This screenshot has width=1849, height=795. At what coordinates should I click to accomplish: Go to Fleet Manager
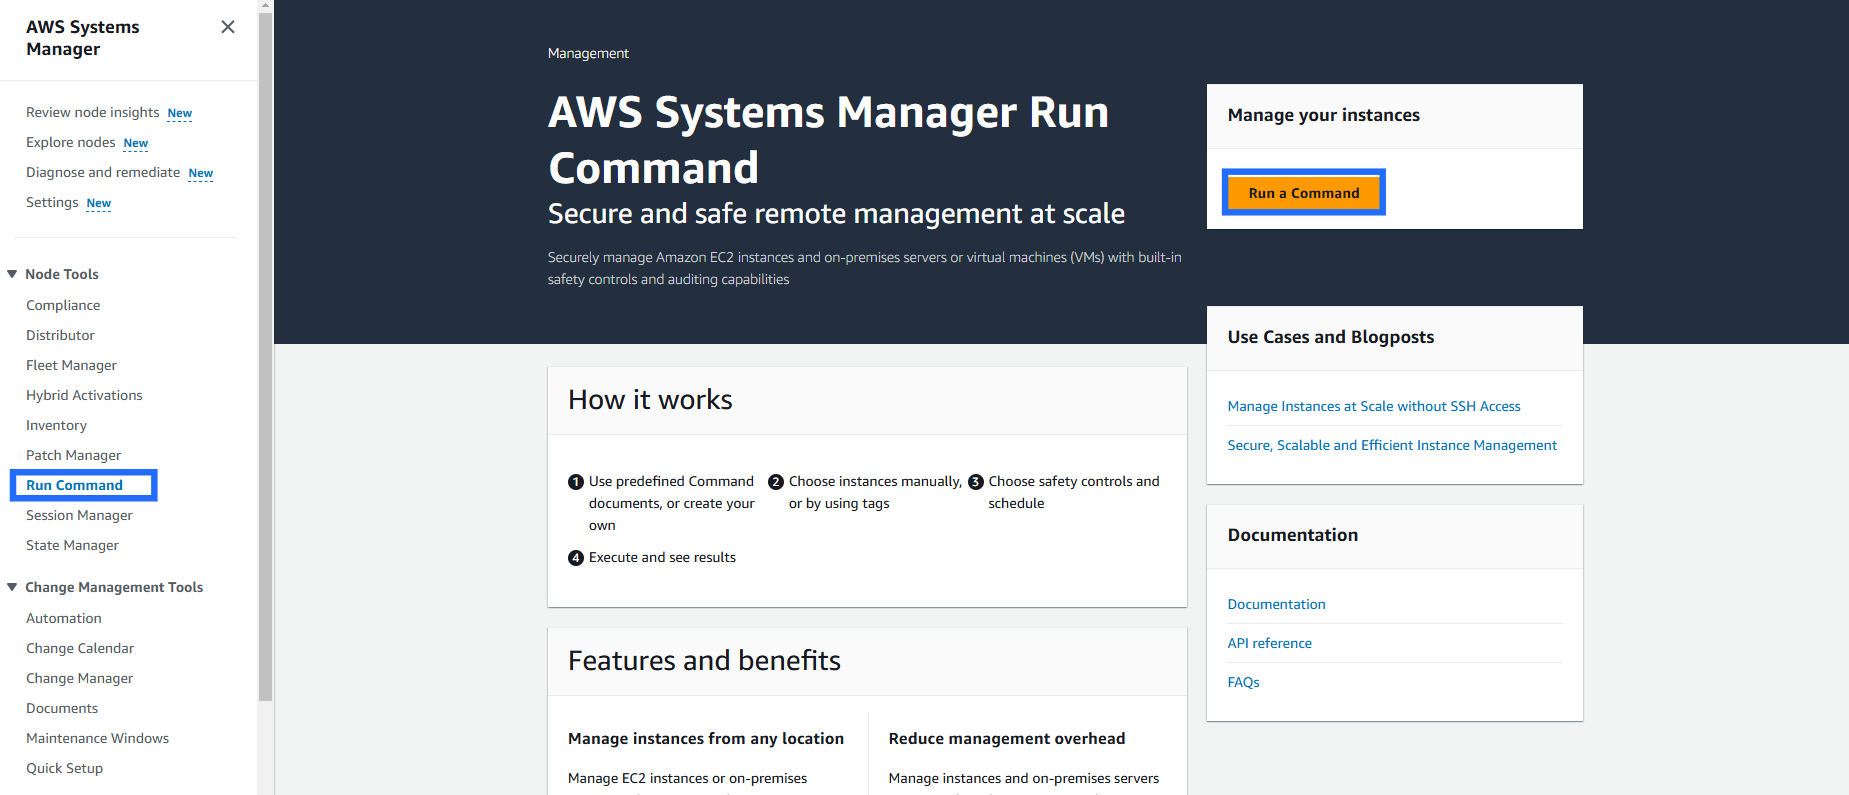[71, 365]
